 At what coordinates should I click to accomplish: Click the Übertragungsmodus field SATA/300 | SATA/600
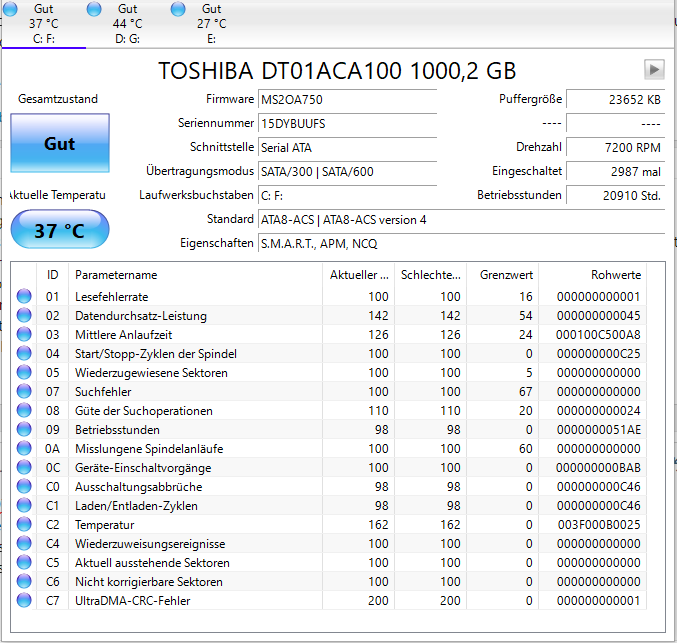click(x=348, y=172)
